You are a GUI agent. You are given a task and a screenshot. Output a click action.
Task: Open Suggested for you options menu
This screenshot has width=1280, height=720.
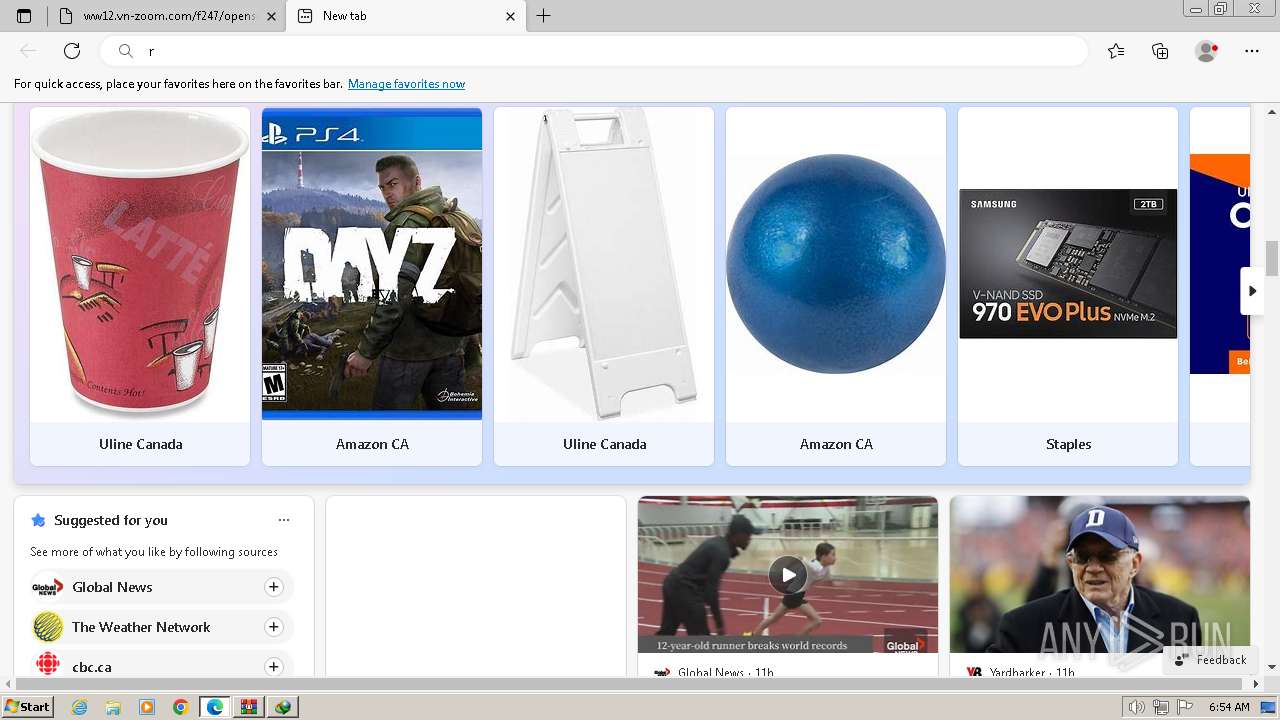point(284,520)
